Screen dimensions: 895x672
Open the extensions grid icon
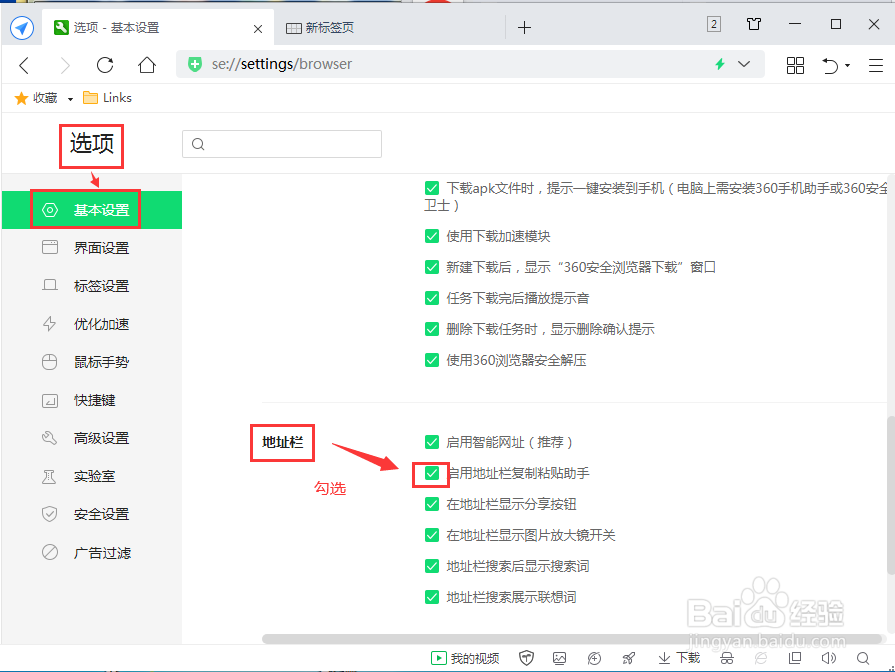pyautogui.click(x=795, y=65)
